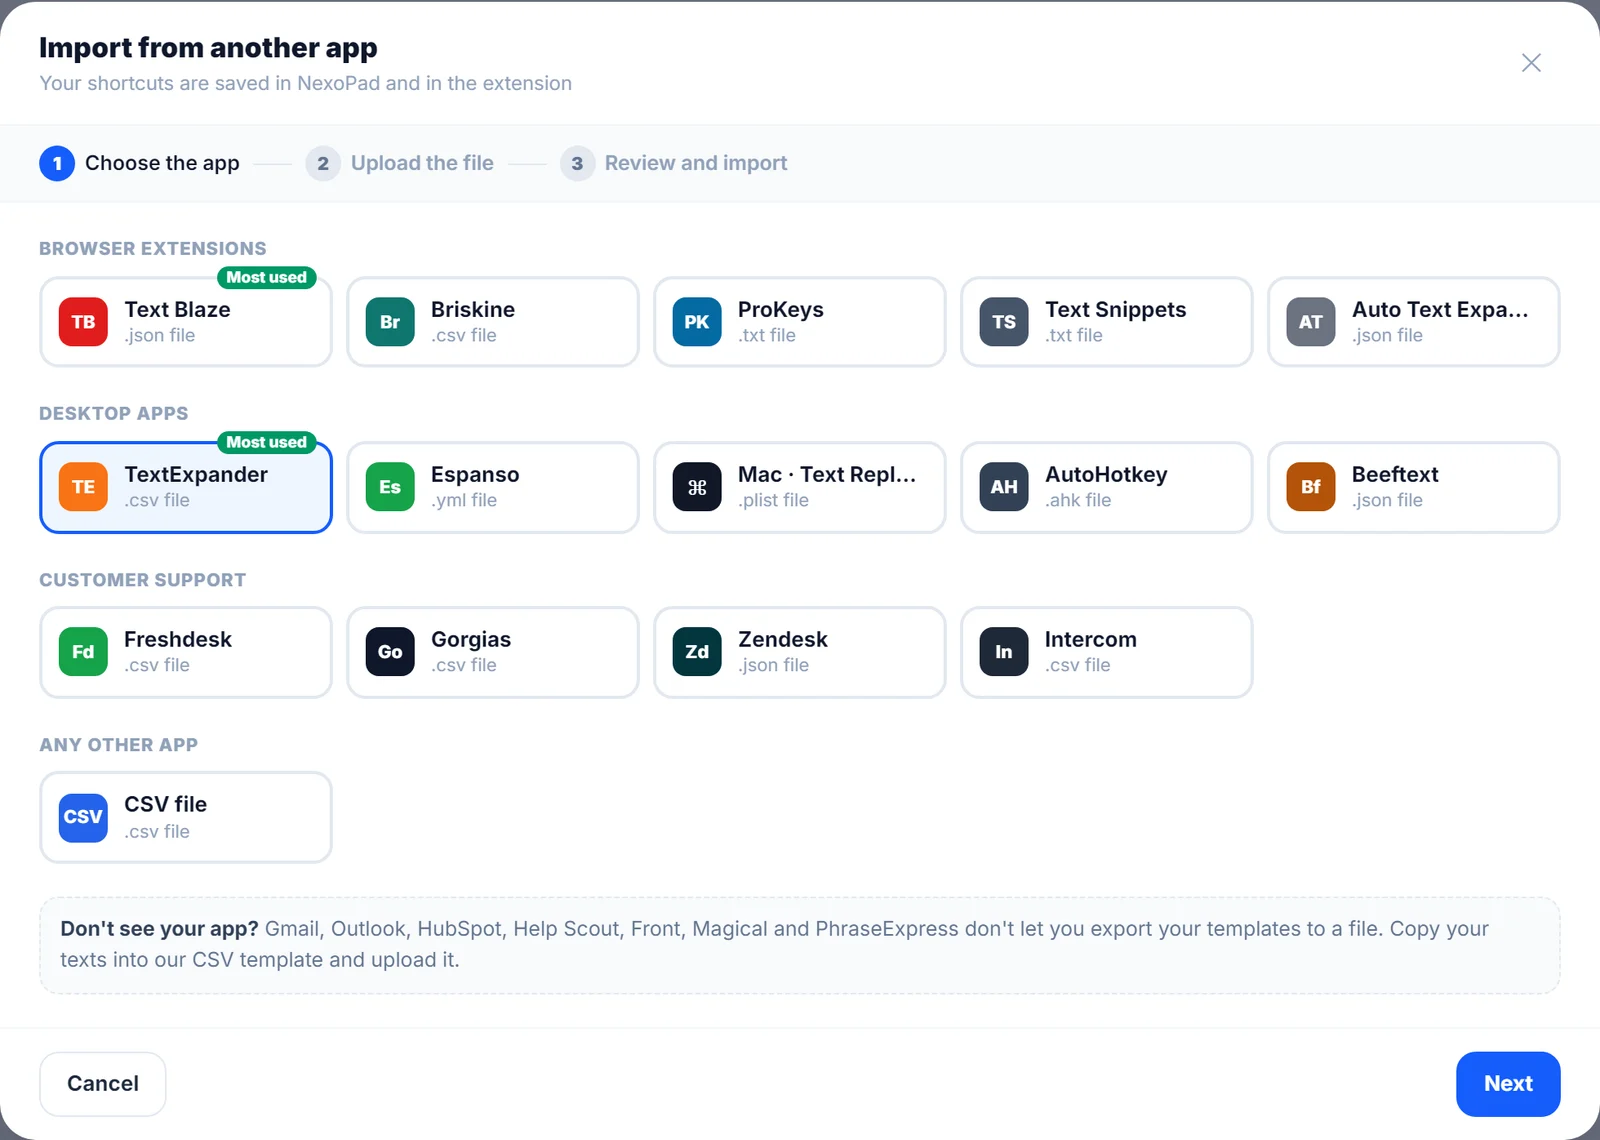The width and height of the screenshot is (1600, 1140).
Task: Go to step 2 Upload the file
Action: (x=399, y=163)
